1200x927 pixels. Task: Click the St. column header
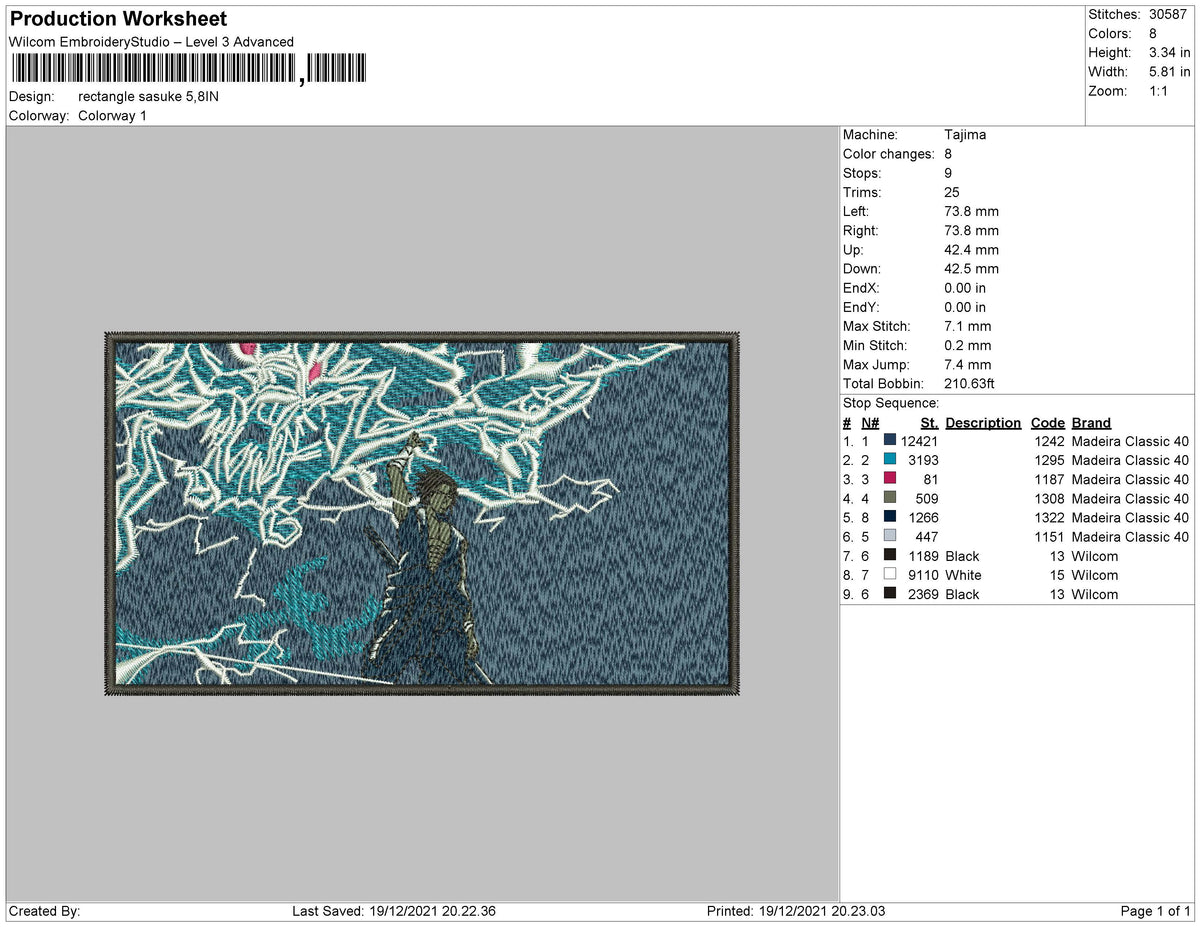[928, 423]
